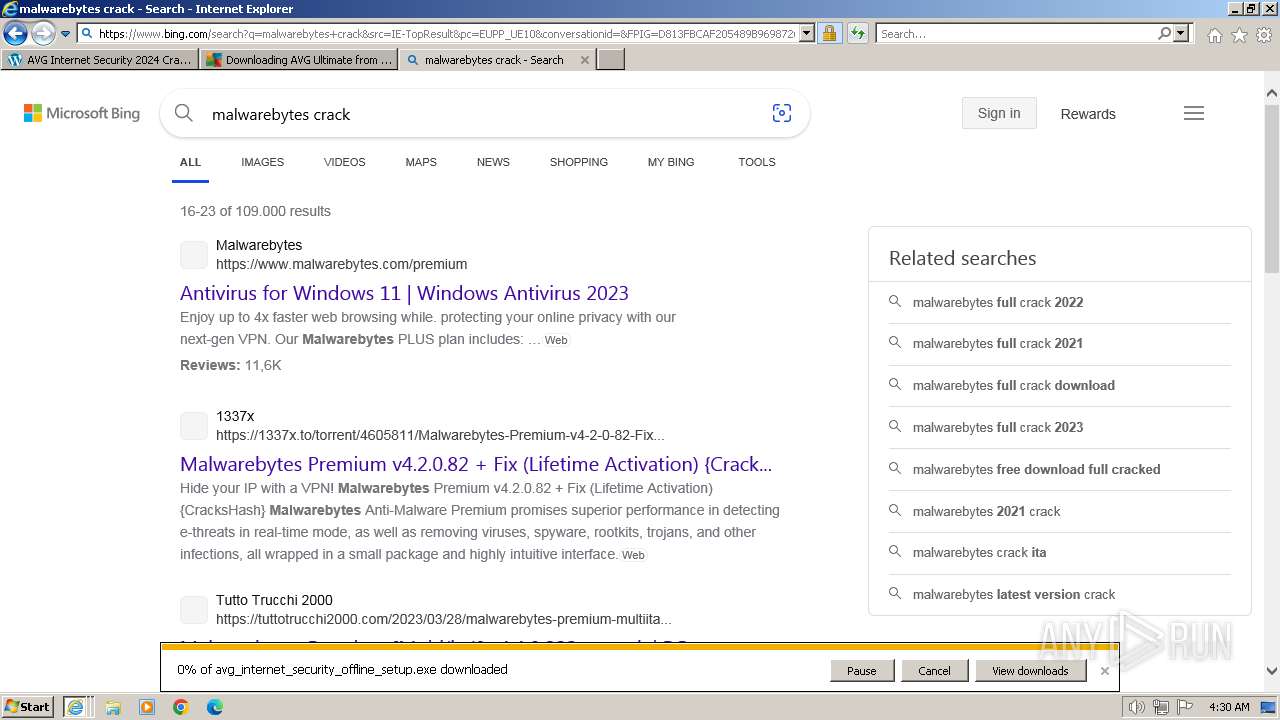Select the ALL results tab
The image size is (1280, 720).
[x=190, y=162]
